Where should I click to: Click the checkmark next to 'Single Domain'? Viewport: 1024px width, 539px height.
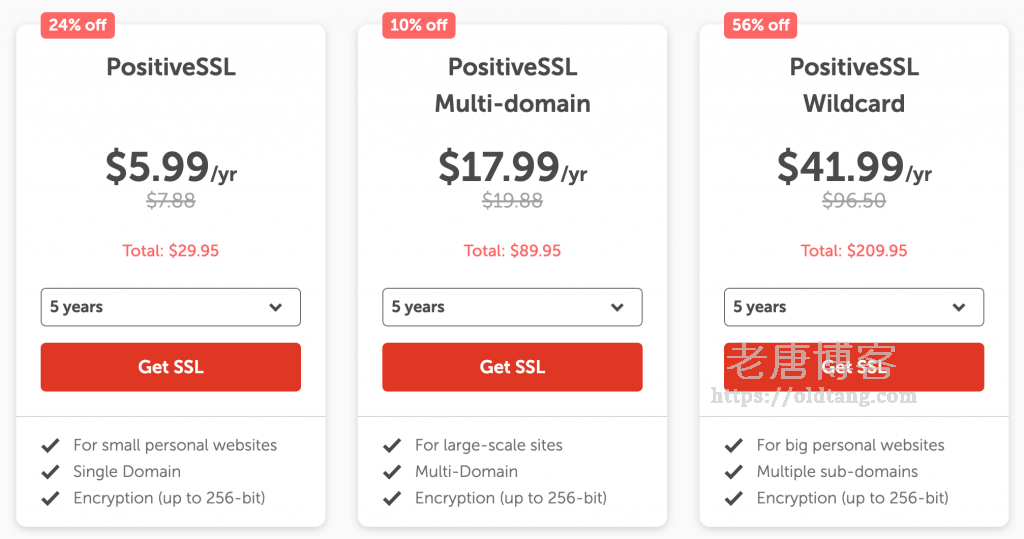50,471
